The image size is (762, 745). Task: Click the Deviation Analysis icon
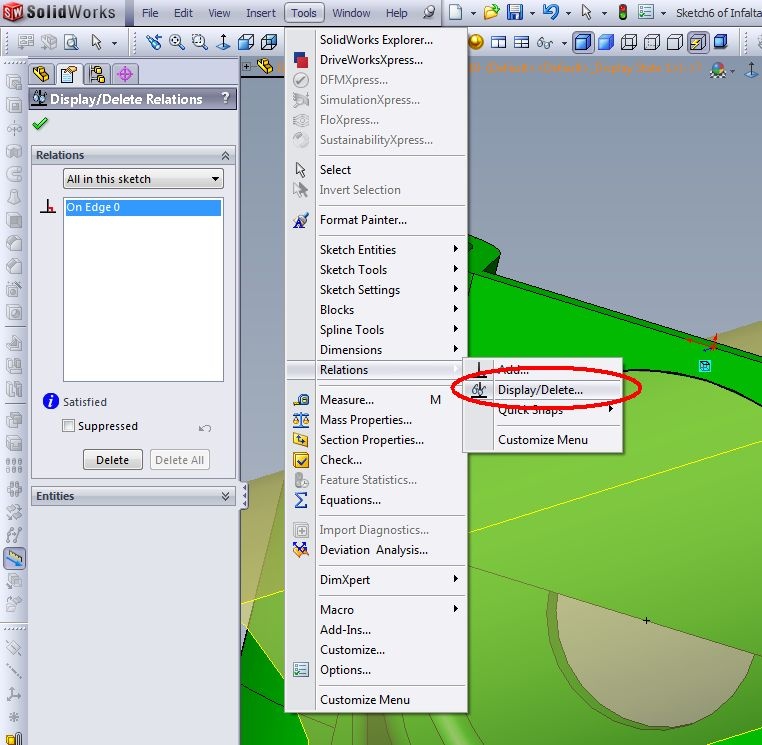pos(301,550)
